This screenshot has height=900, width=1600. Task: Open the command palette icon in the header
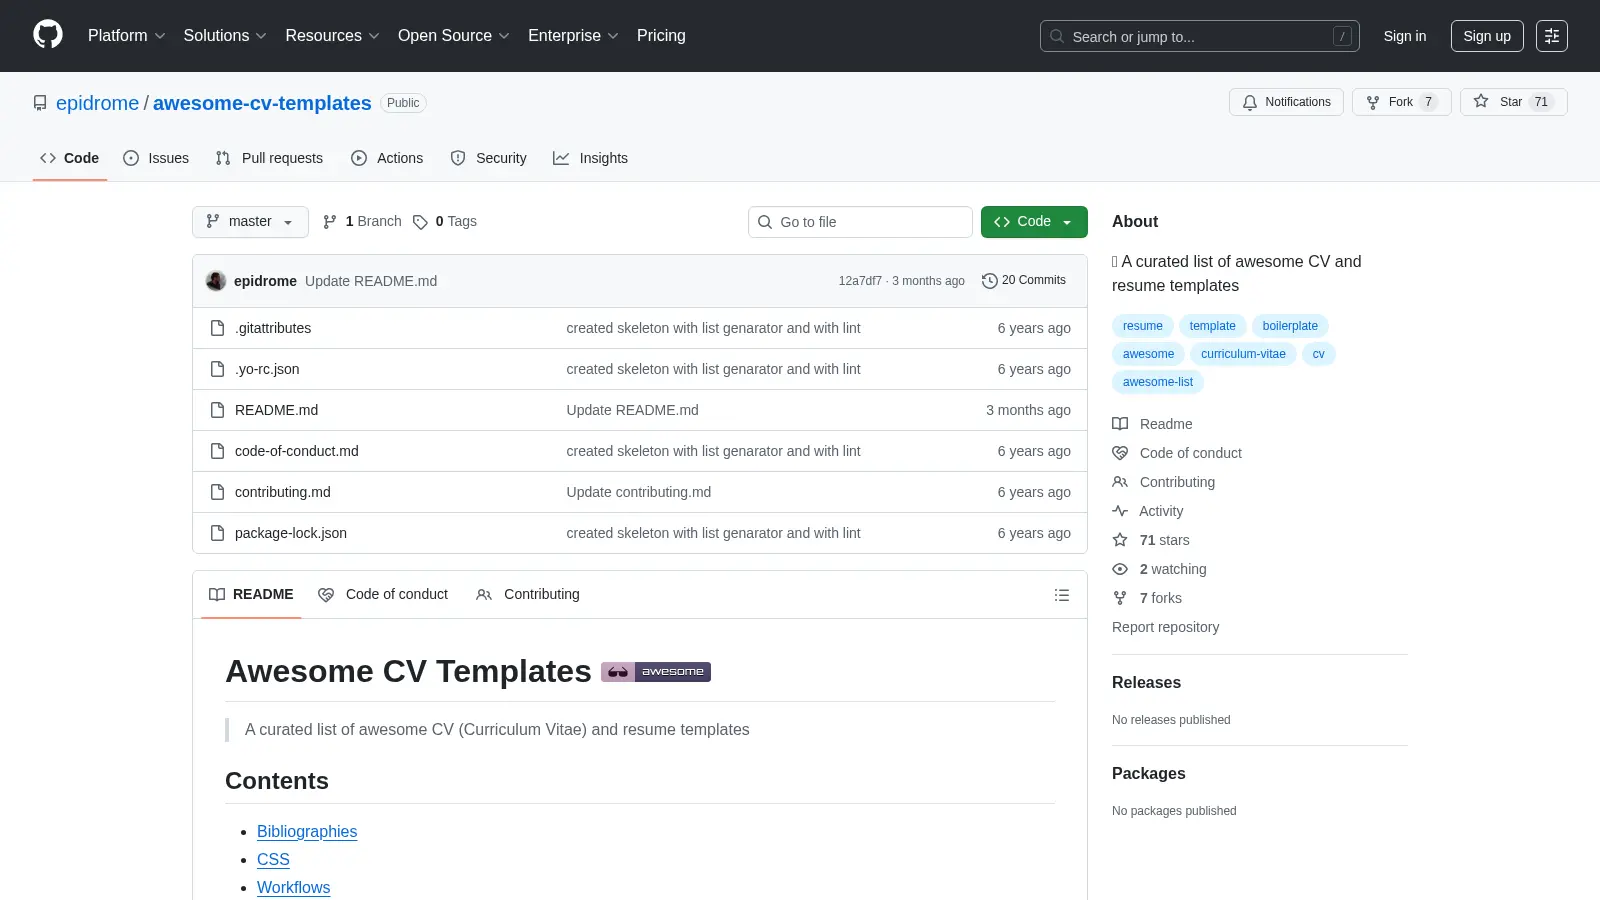(1551, 36)
